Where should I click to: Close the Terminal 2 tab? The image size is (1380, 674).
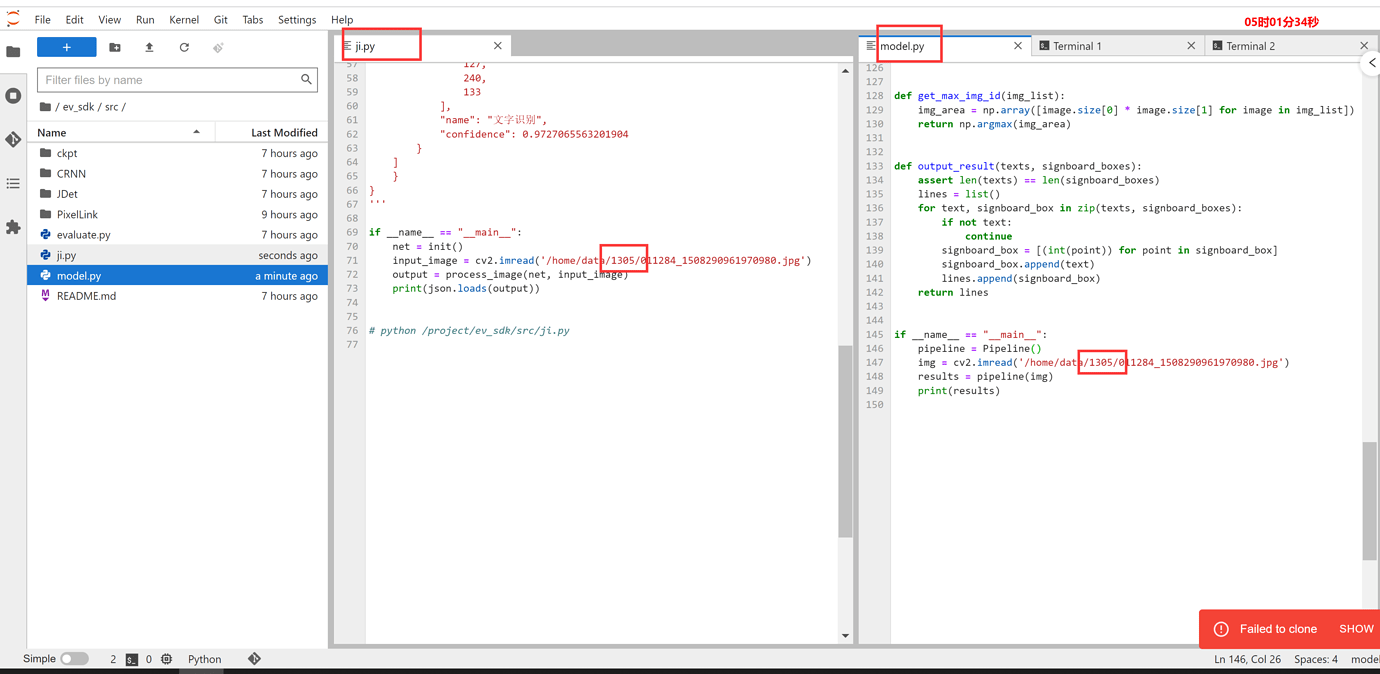click(1364, 46)
